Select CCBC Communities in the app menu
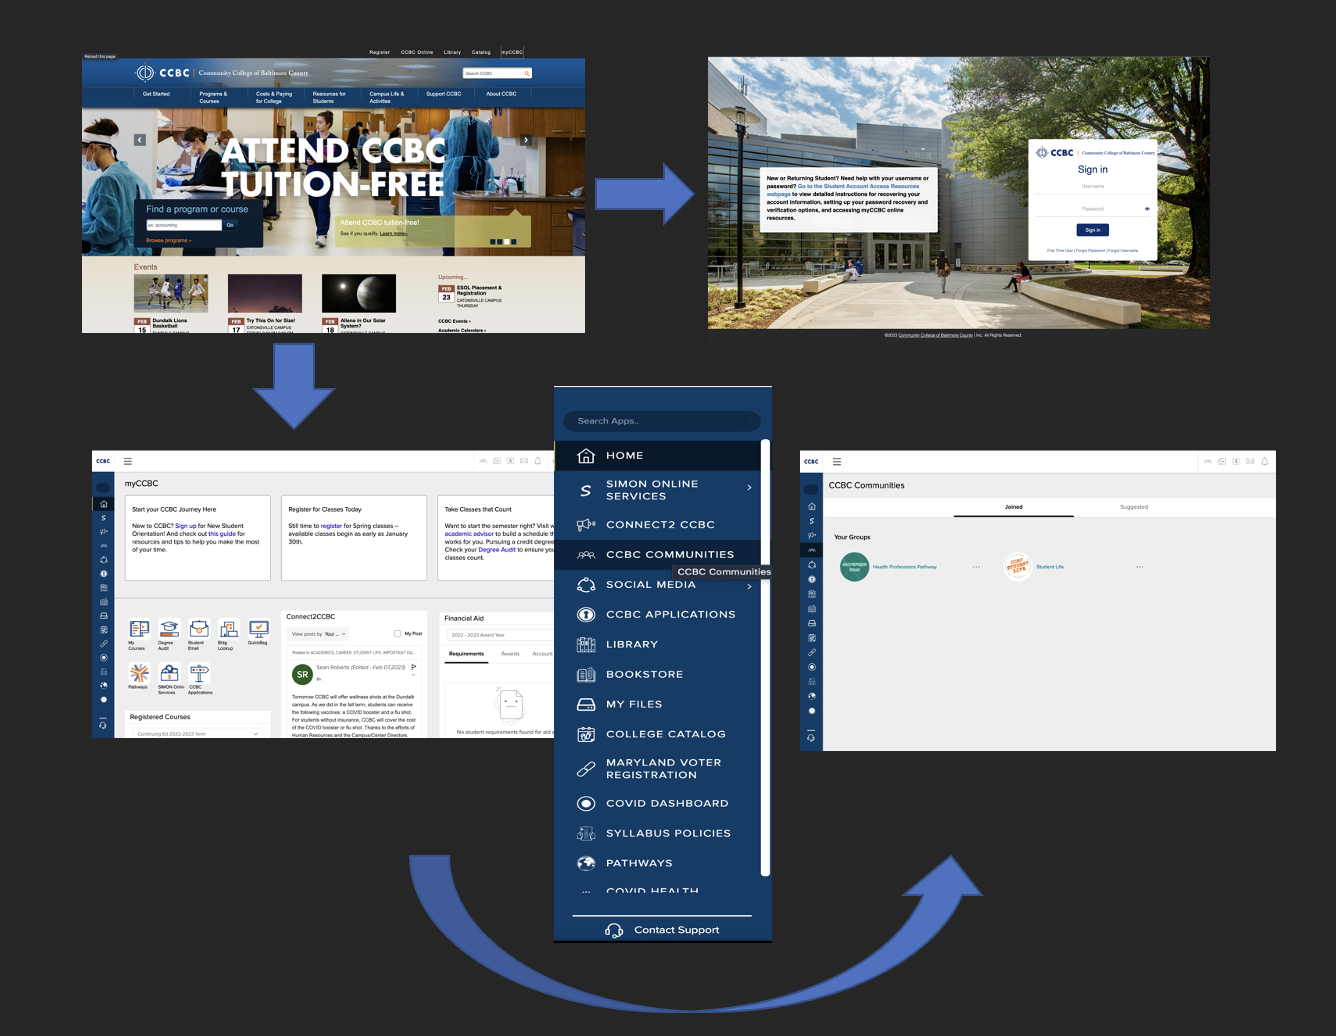Viewport: 1336px width, 1036px height. (669, 554)
